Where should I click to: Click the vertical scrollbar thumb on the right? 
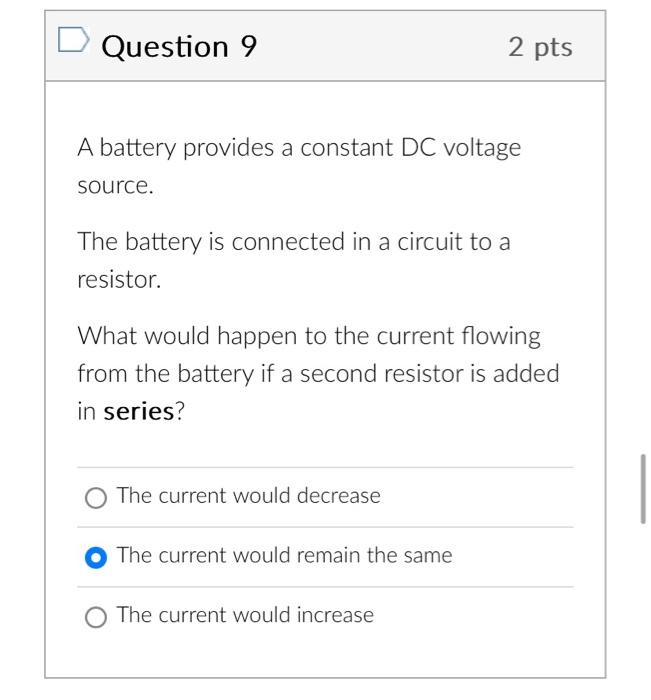tap(643, 489)
